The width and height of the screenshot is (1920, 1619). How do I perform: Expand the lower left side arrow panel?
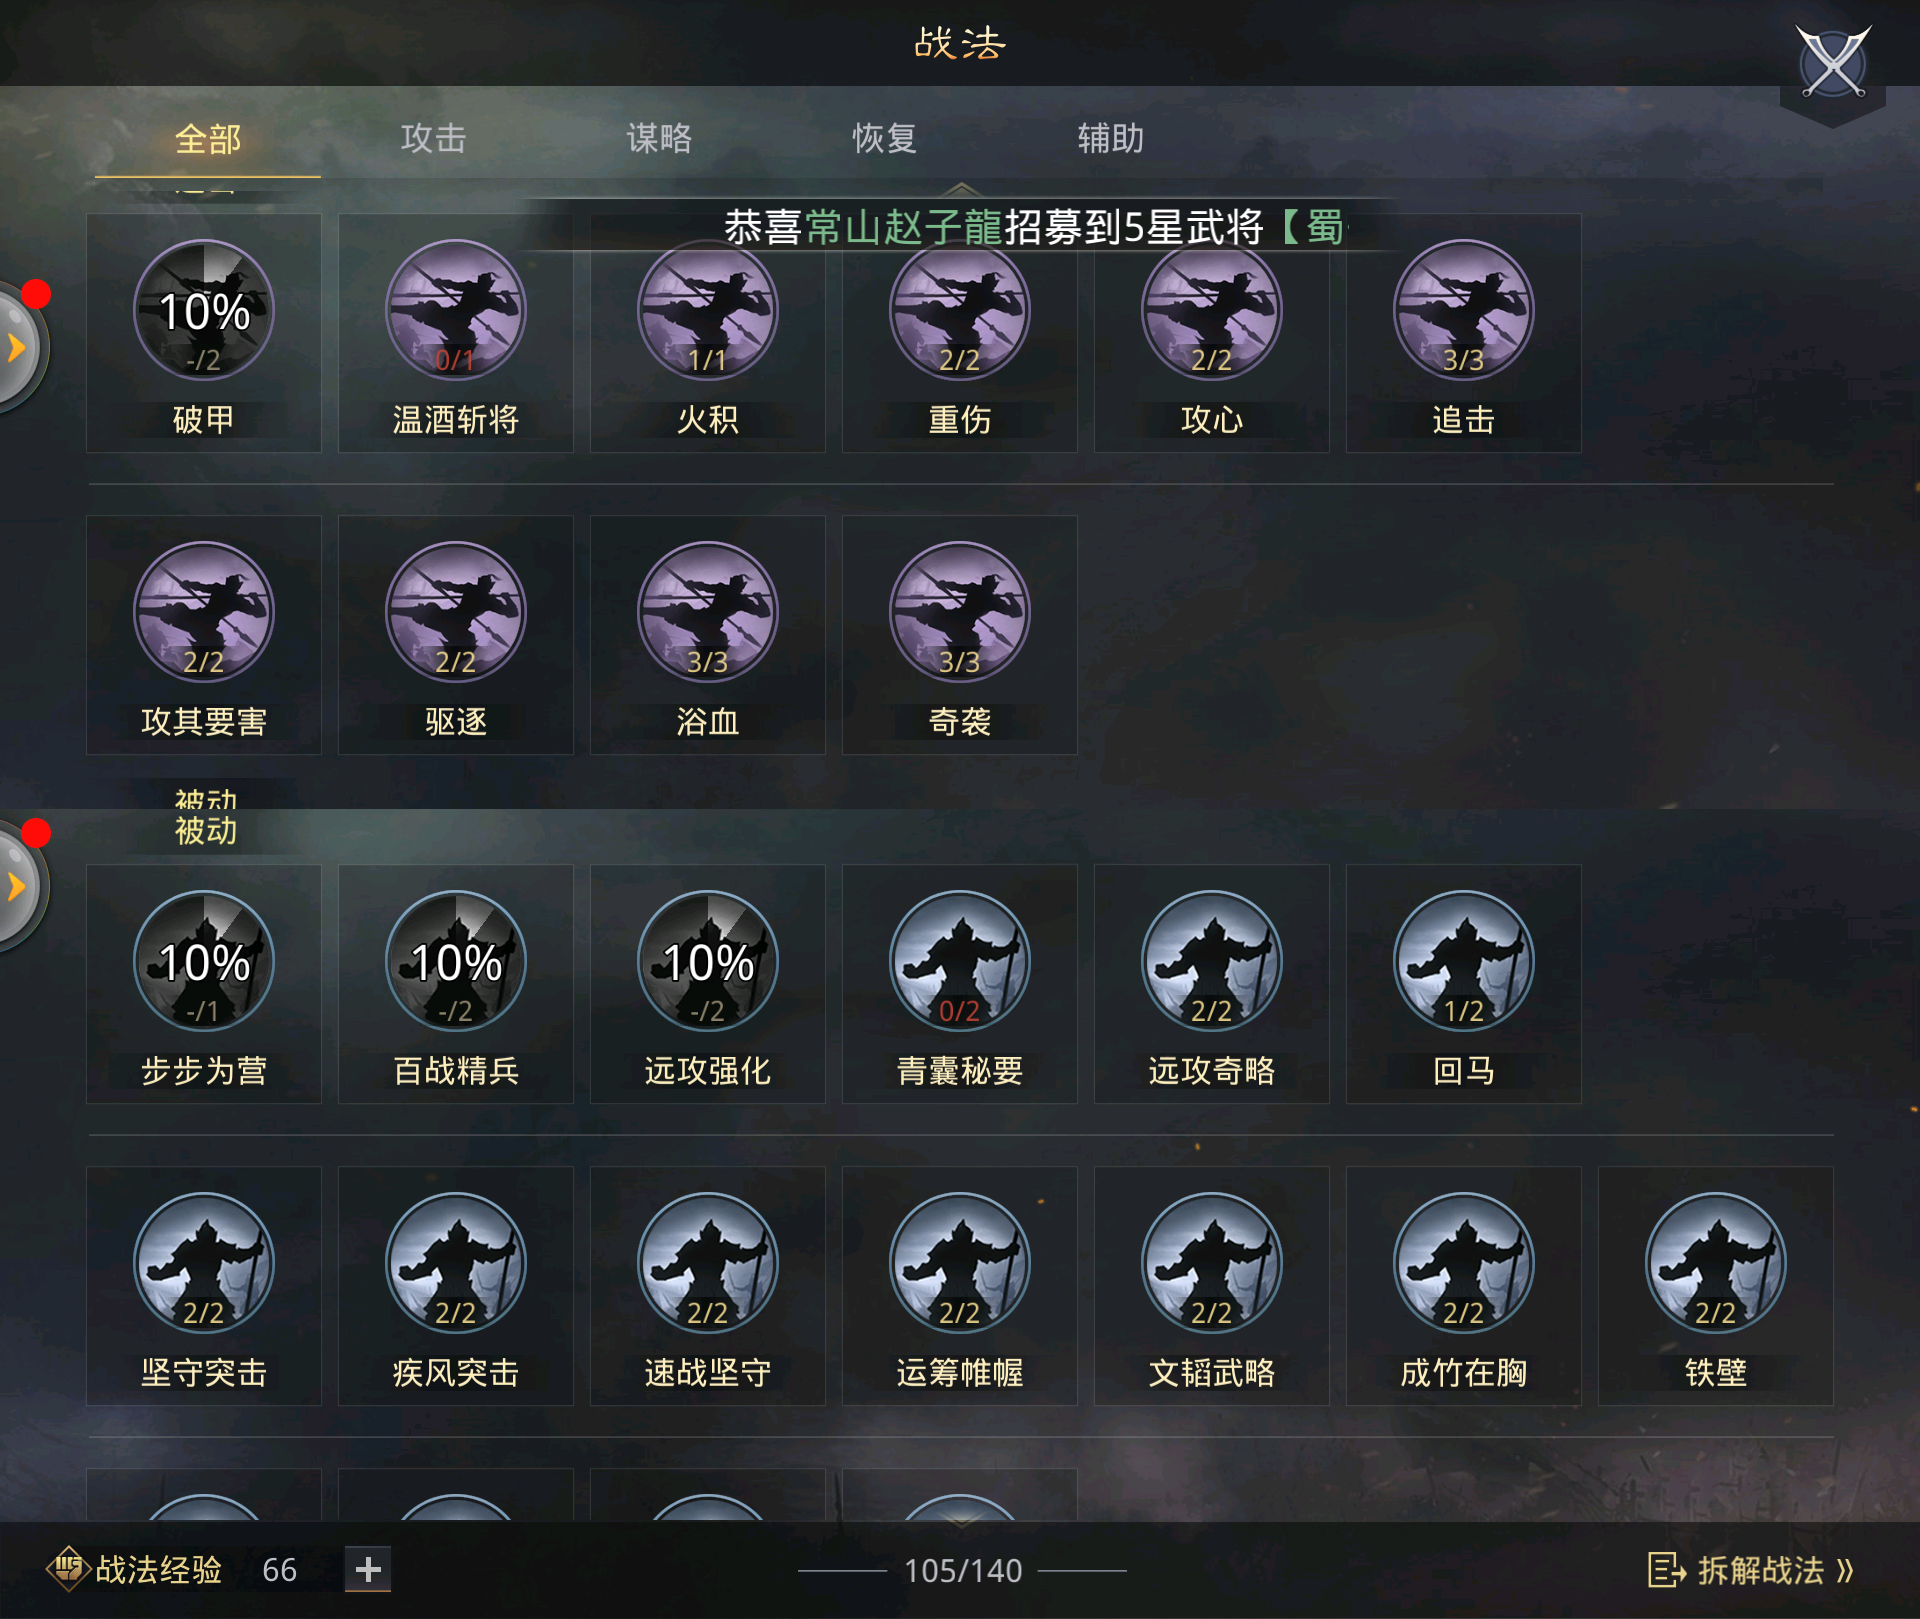18,886
